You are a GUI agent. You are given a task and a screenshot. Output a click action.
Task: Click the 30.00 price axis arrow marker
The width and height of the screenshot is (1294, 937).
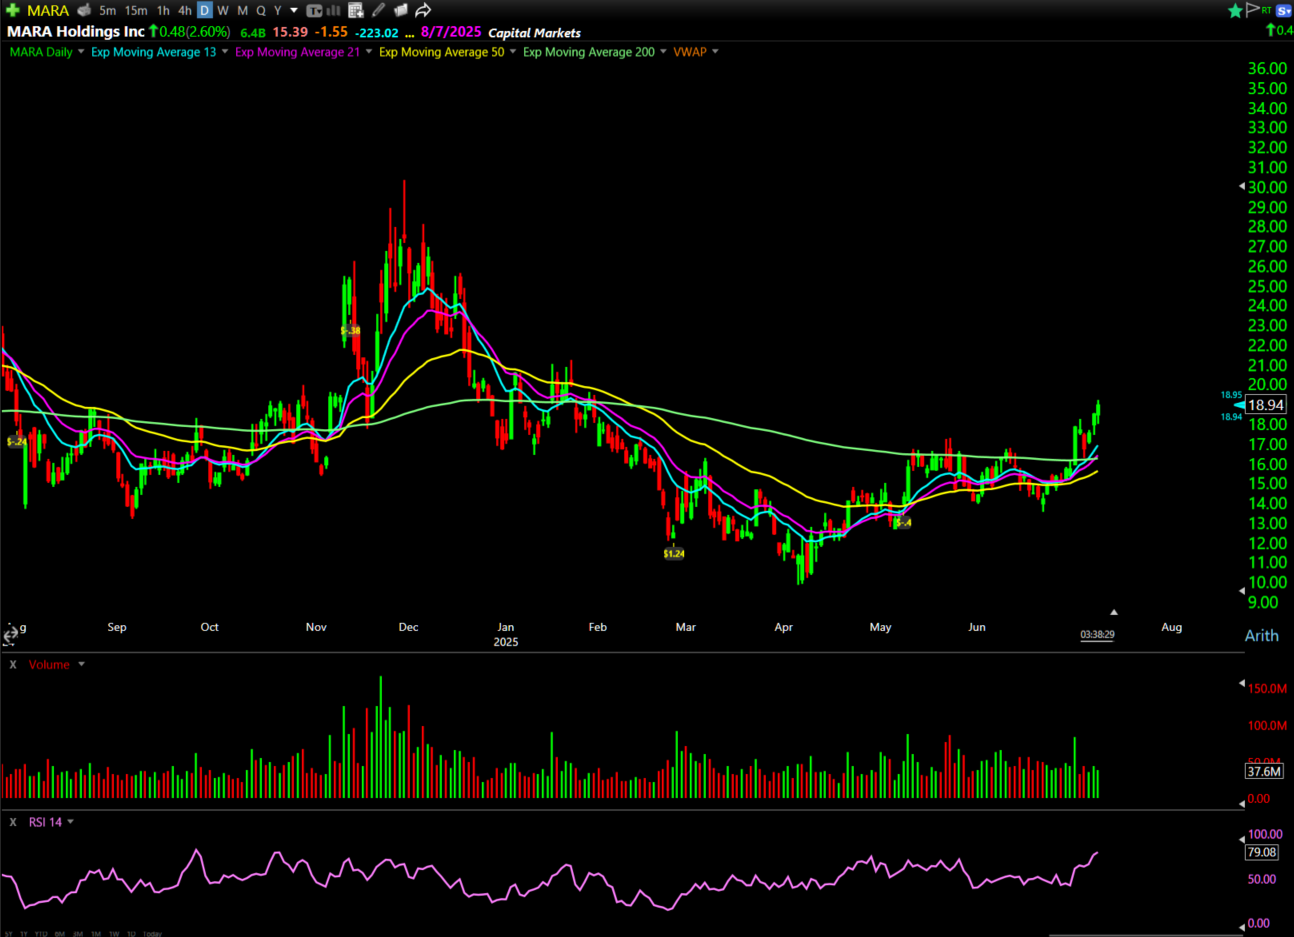1242,187
